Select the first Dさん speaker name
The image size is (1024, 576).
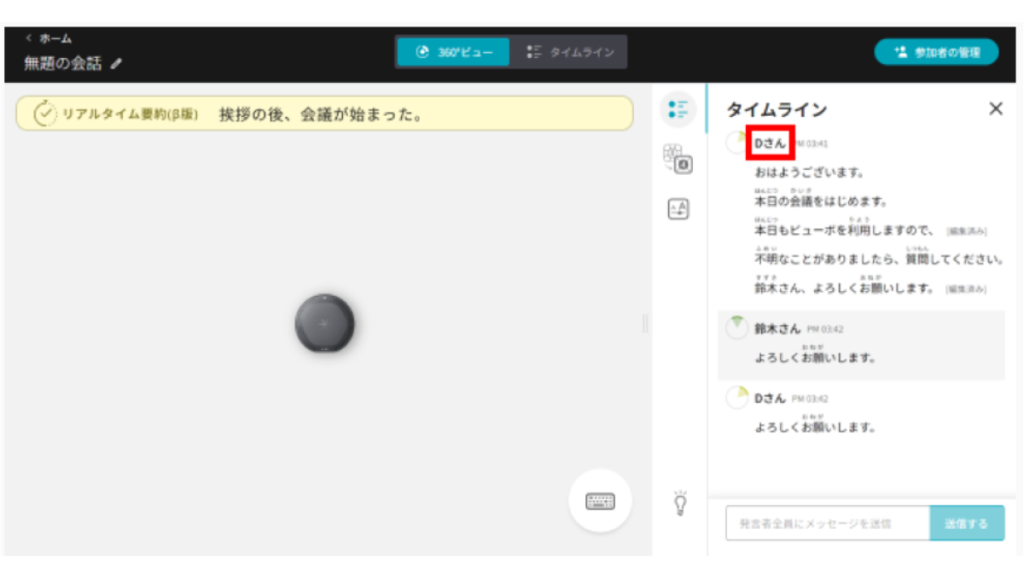pyautogui.click(x=770, y=144)
